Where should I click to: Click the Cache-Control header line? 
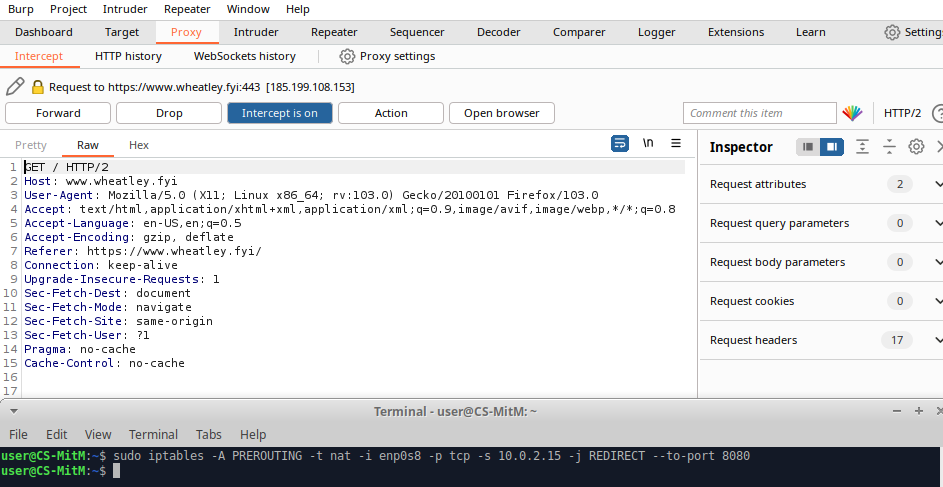tap(105, 363)
